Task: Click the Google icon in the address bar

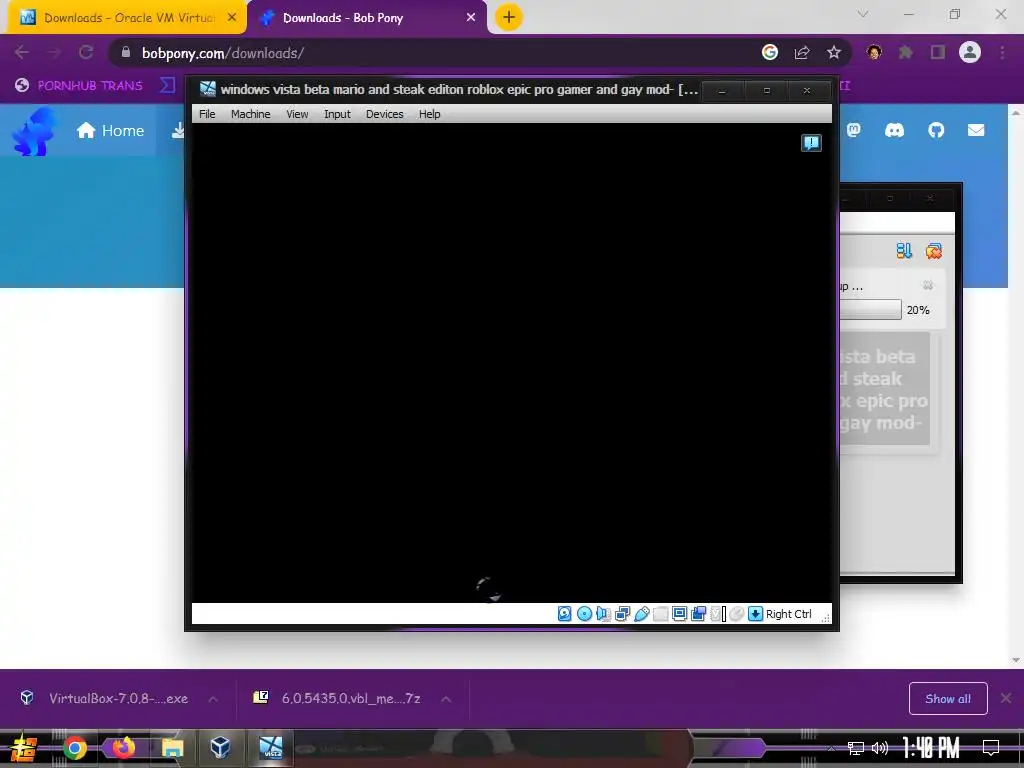Action: (770, 52)
